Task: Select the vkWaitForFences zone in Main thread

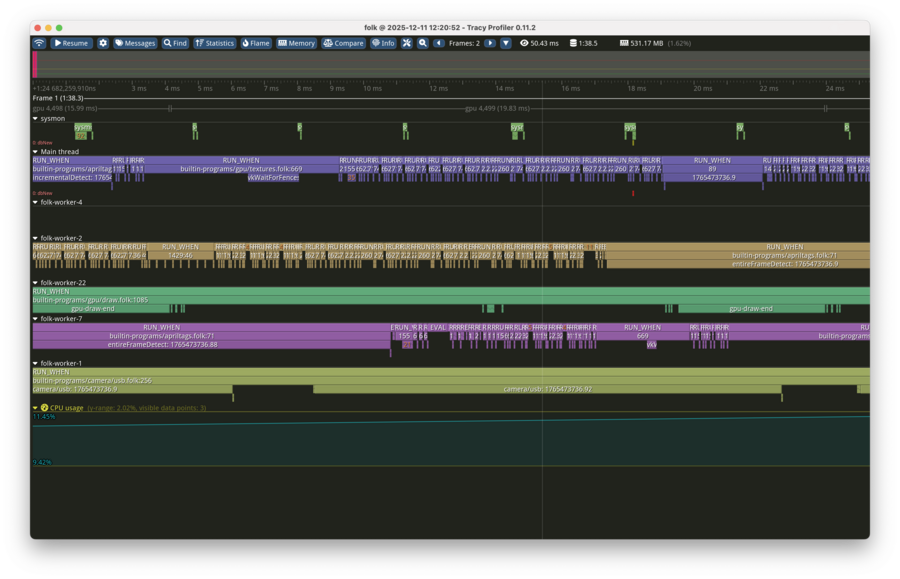Action: 273,177
